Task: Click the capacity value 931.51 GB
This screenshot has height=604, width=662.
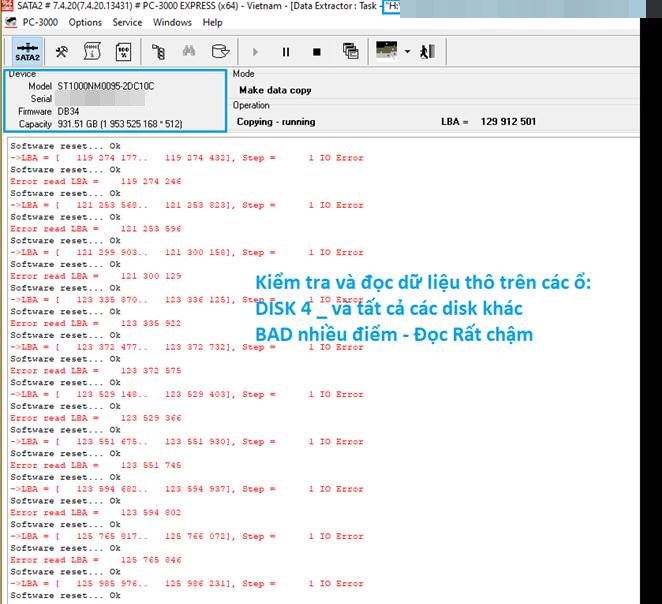Action: click(x=119, y=124)
